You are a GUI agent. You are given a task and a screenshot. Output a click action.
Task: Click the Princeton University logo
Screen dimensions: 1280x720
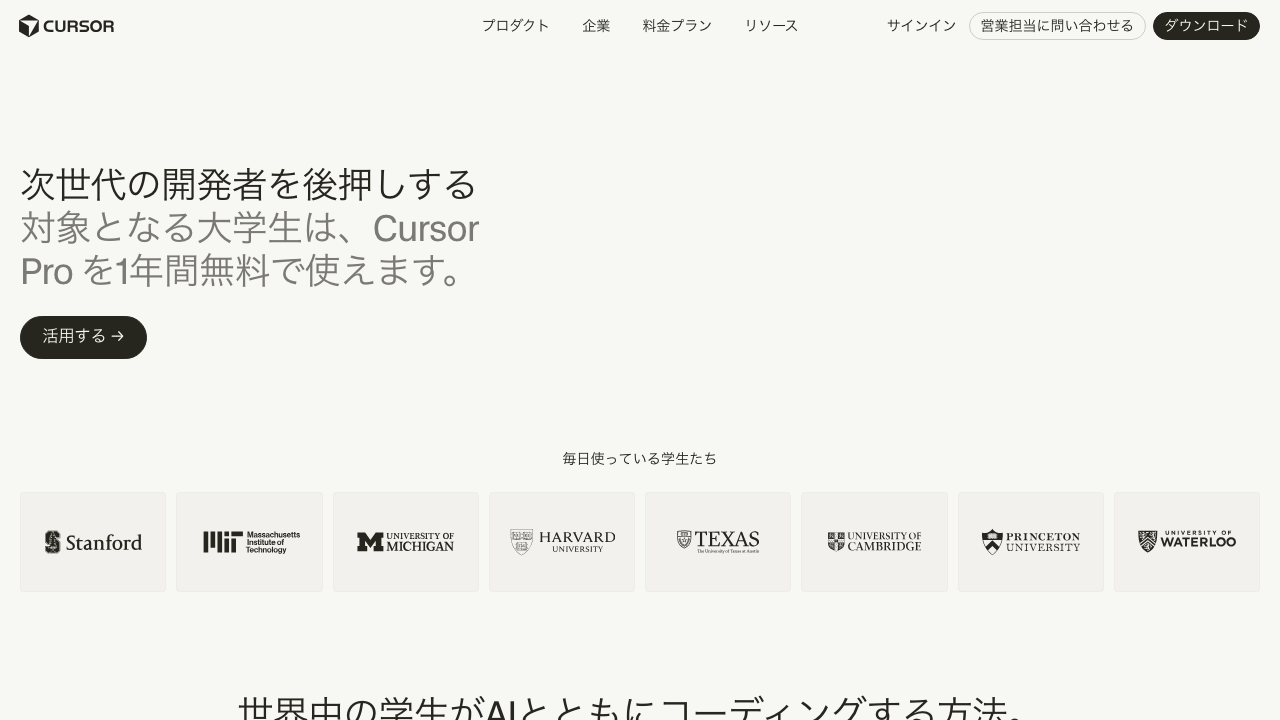click(x=1030, y=541)
